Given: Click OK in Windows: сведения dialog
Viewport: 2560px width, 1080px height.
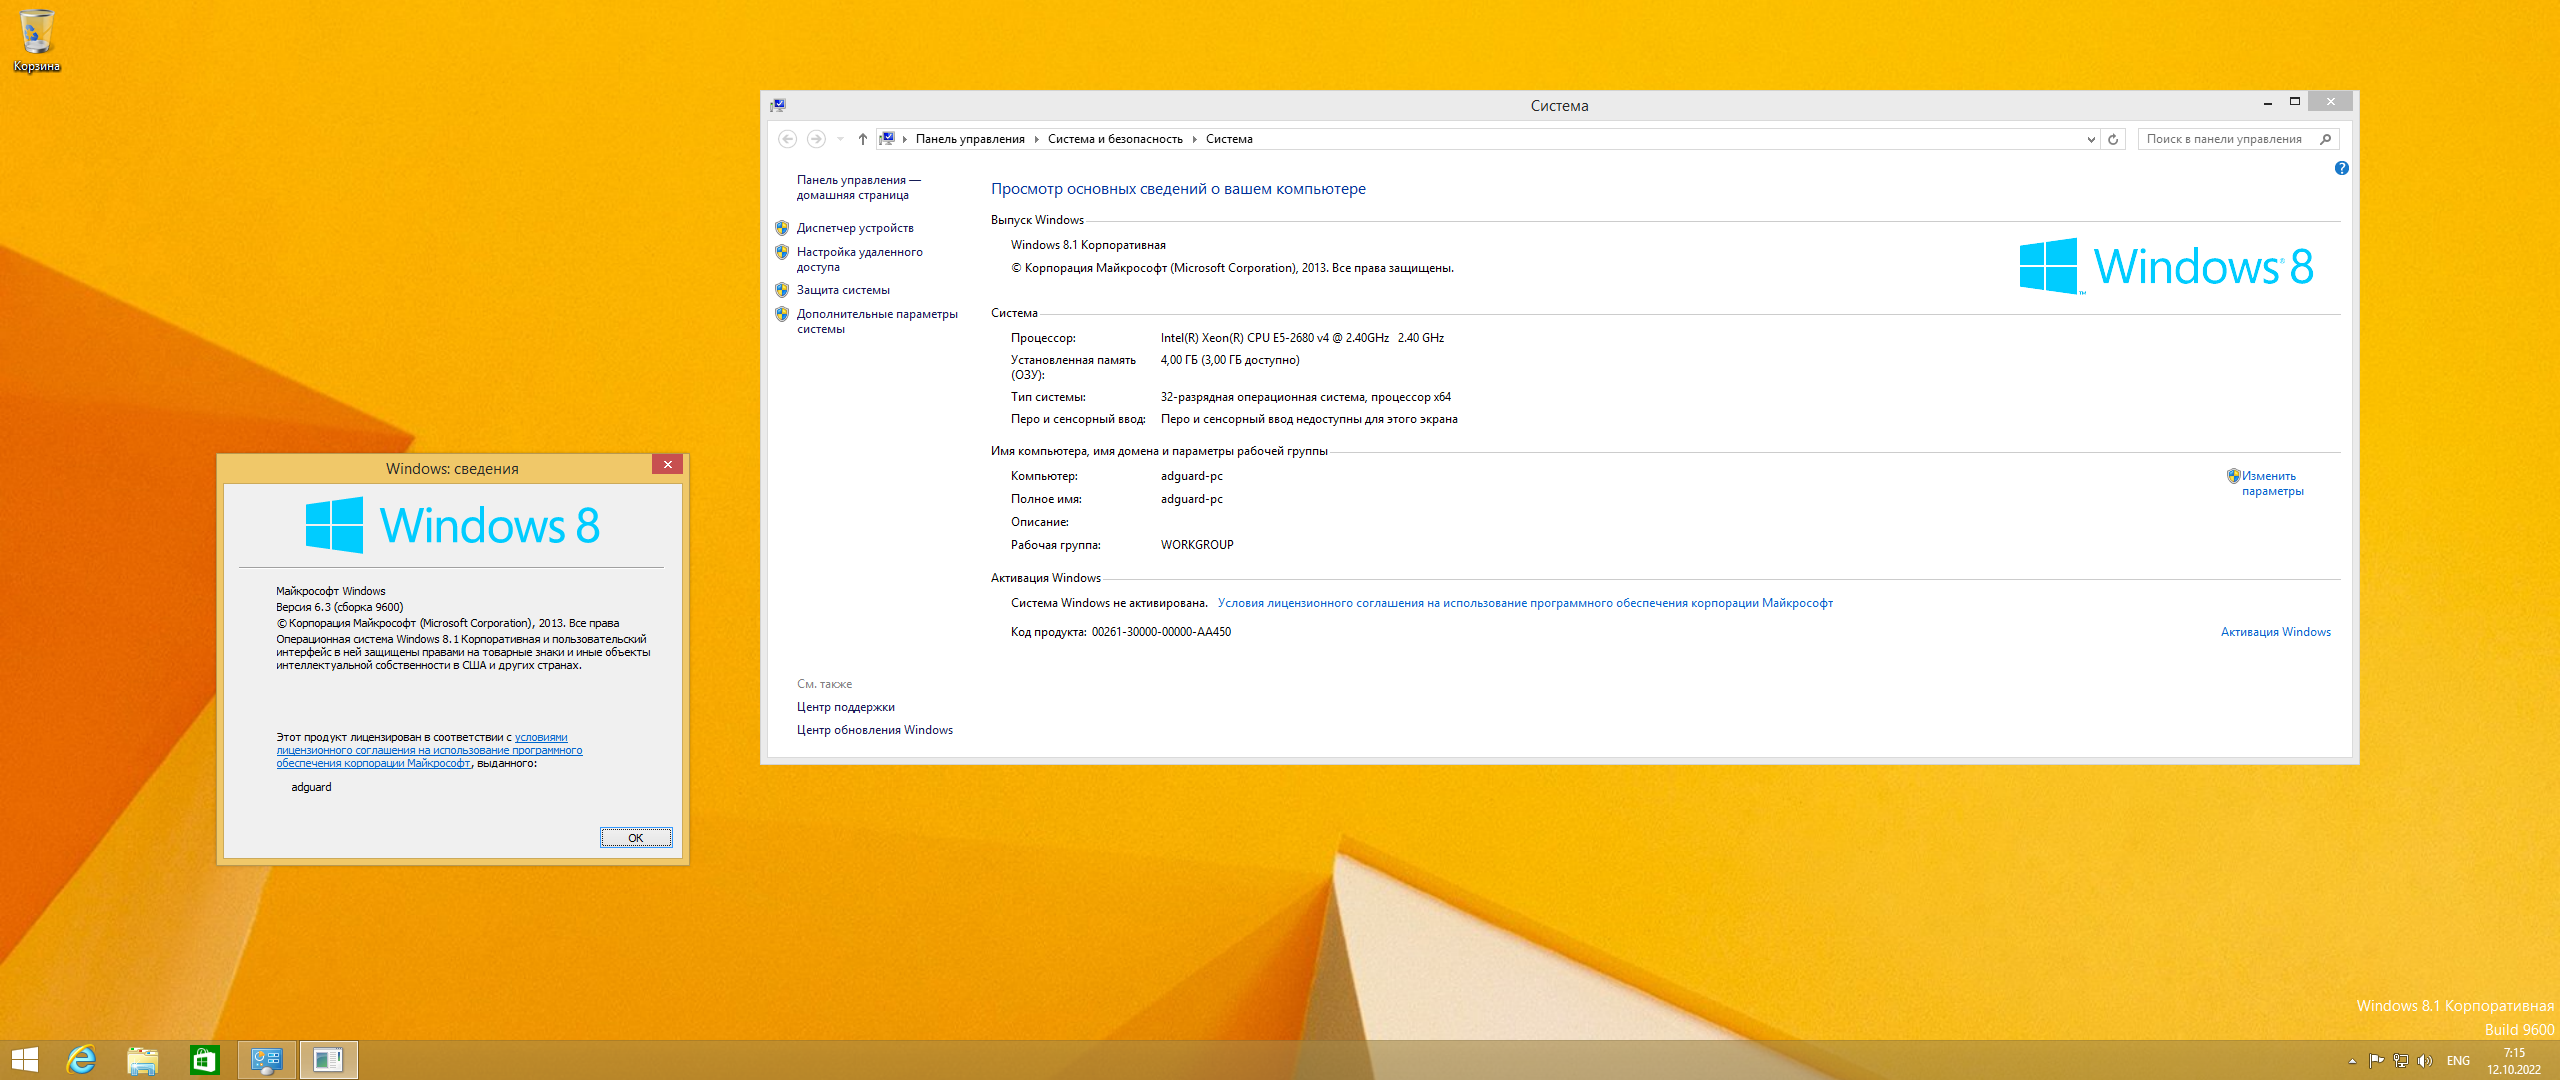Looking at the screenshot, I should 636,838.
